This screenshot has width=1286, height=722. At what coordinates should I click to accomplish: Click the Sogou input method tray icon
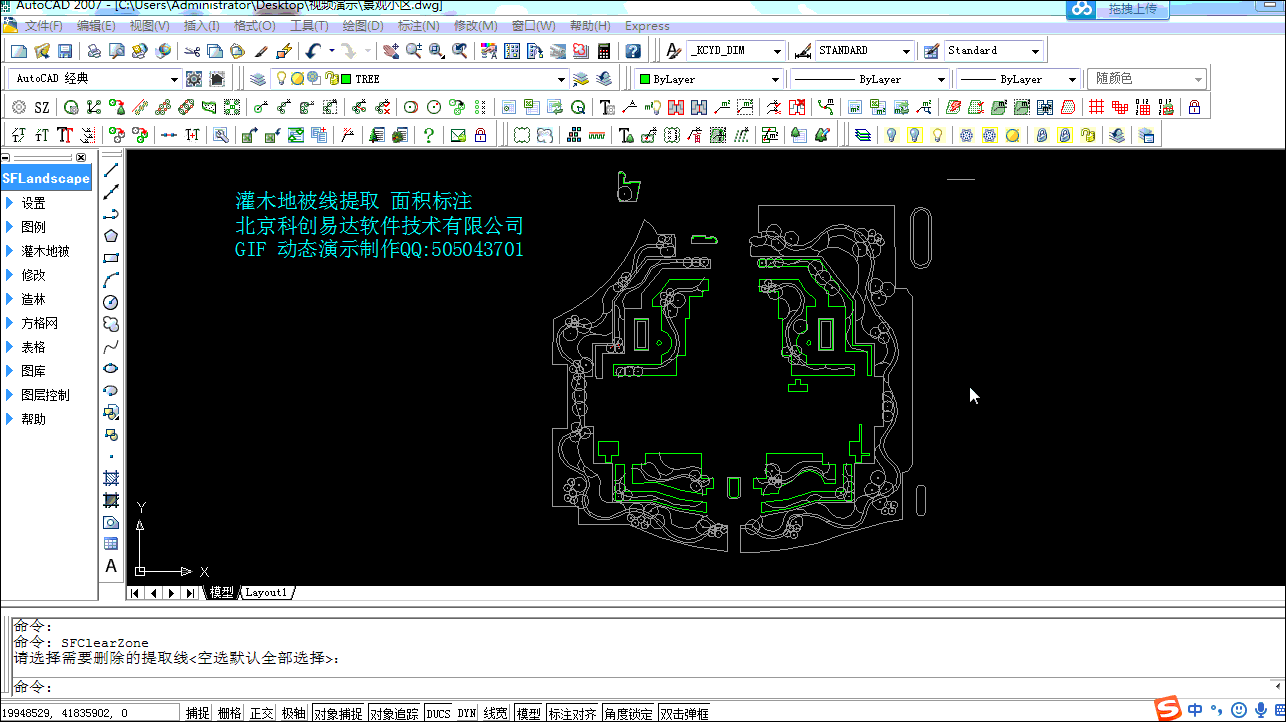tap(1168, 710)
